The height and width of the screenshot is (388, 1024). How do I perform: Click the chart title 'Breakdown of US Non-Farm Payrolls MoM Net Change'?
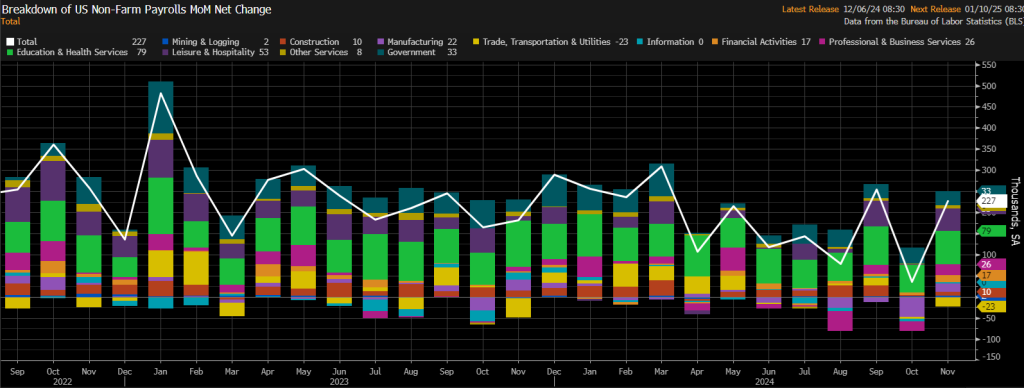(x=136, y=9)
